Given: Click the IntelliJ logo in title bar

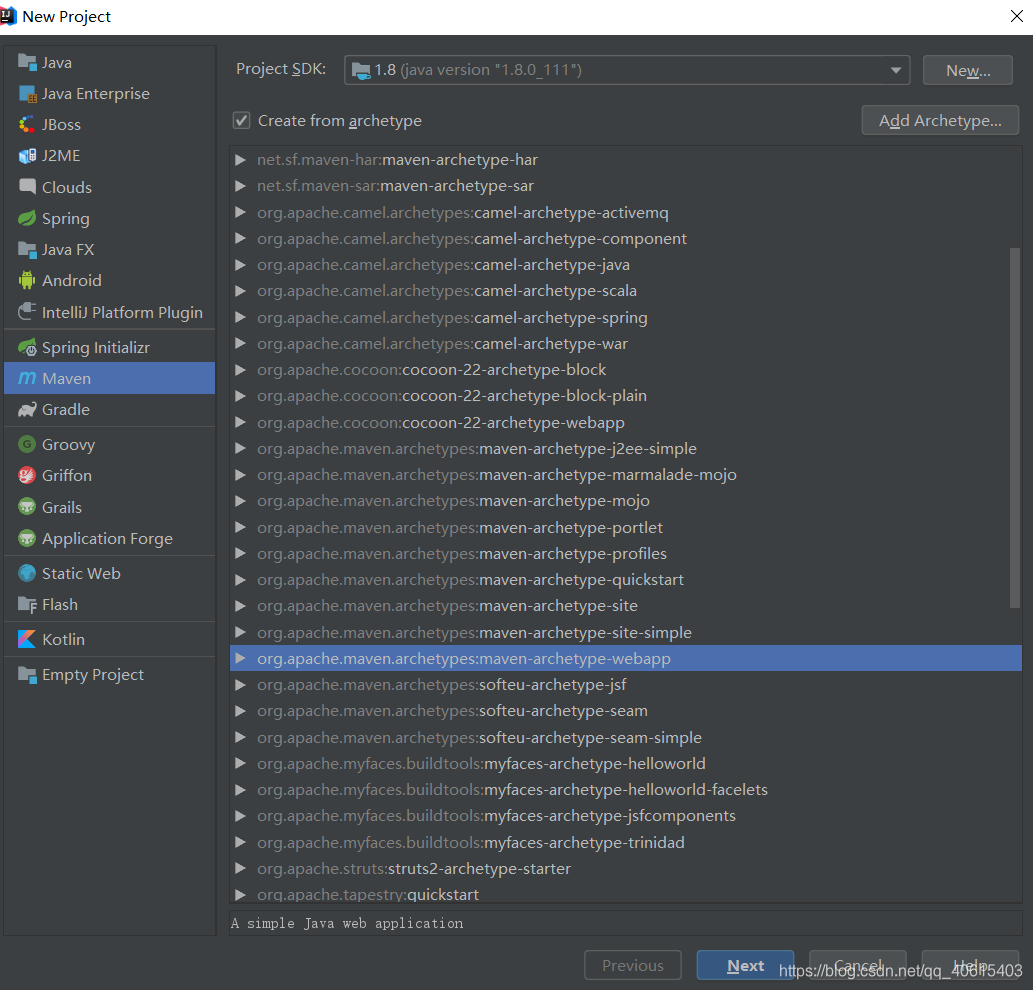Looking at the screenshot, I should tap(7, 16).
